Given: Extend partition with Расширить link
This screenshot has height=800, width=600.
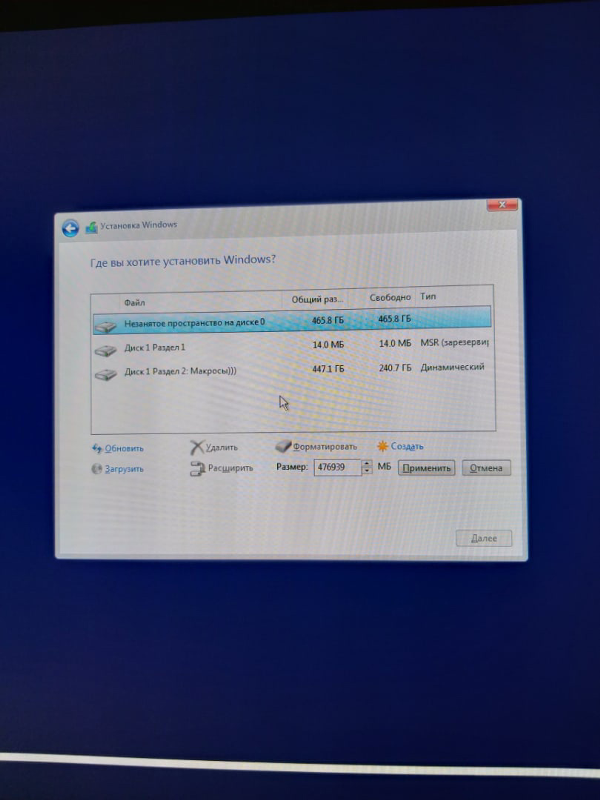Looking at the screenshot, I should tap(230, 468).
